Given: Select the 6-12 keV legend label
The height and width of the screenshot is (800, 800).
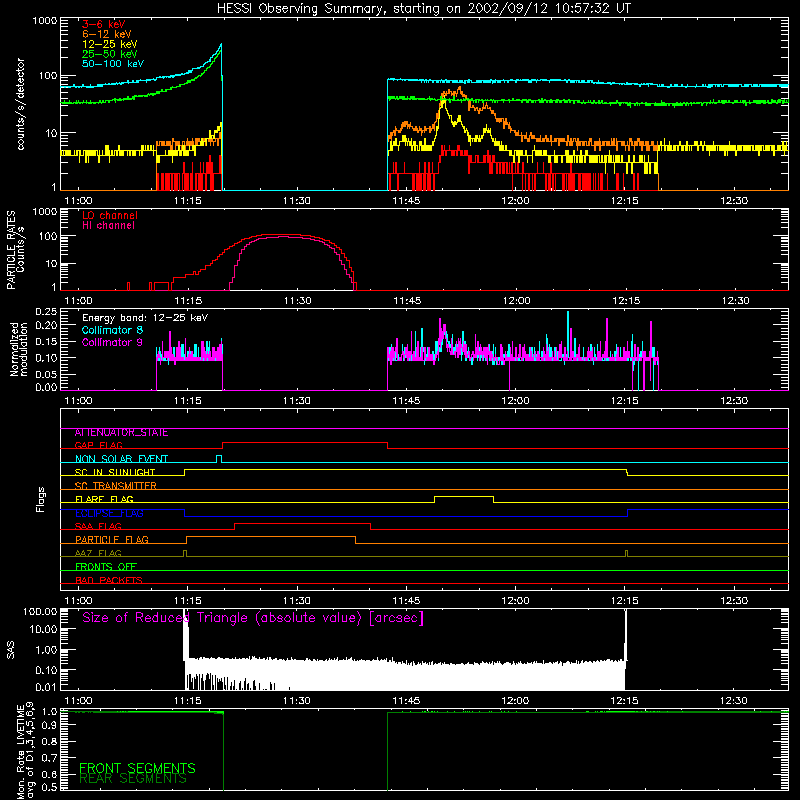Looking at the screenshot, I should point(107,34).
